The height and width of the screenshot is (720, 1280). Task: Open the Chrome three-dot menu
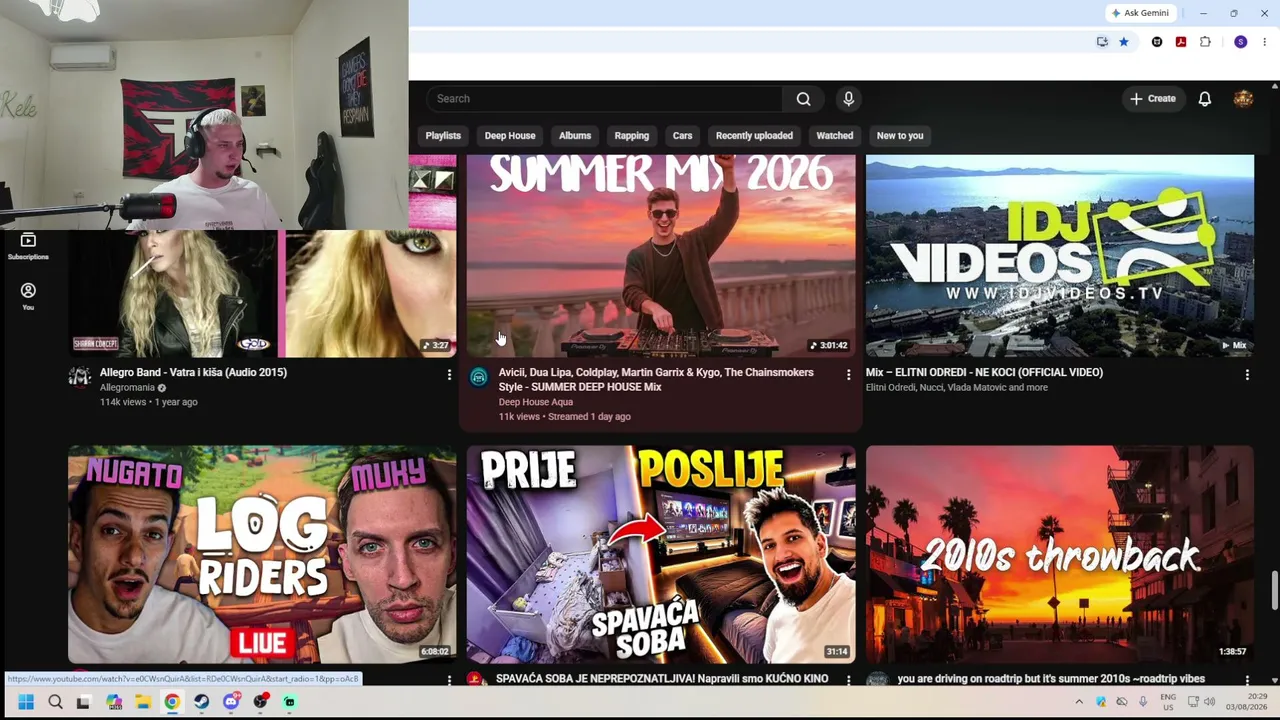(1264, 42)
